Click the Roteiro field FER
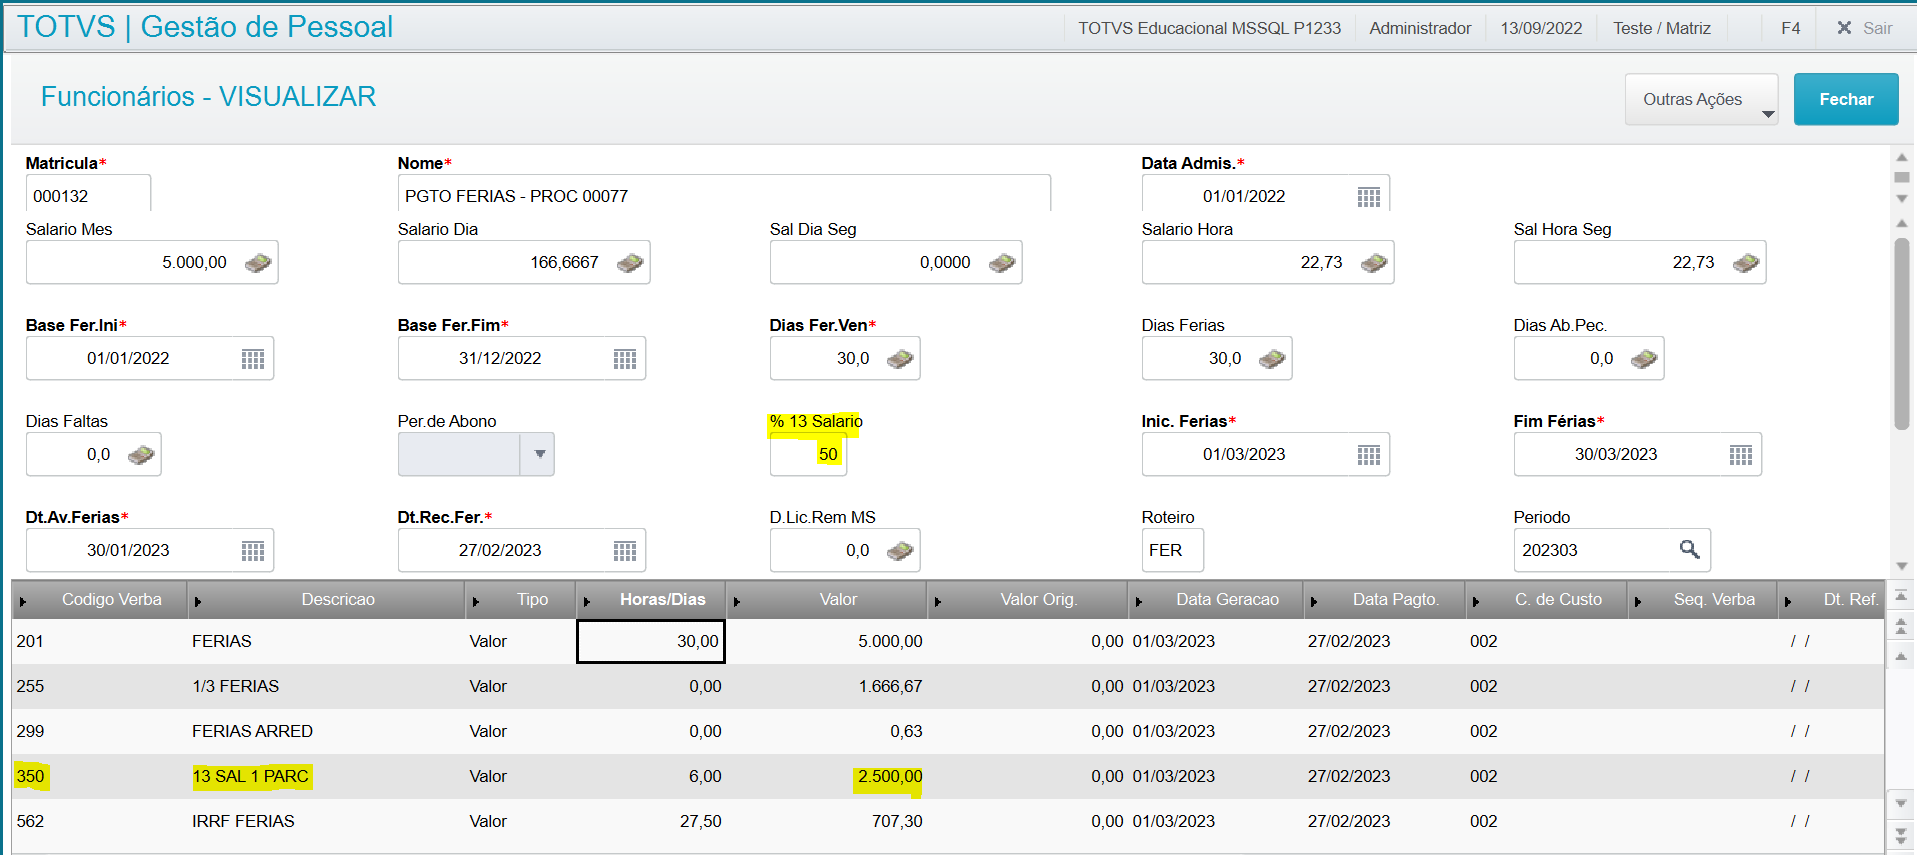The height and width of the screenshot is (855, 1917). click(1172, 550)
